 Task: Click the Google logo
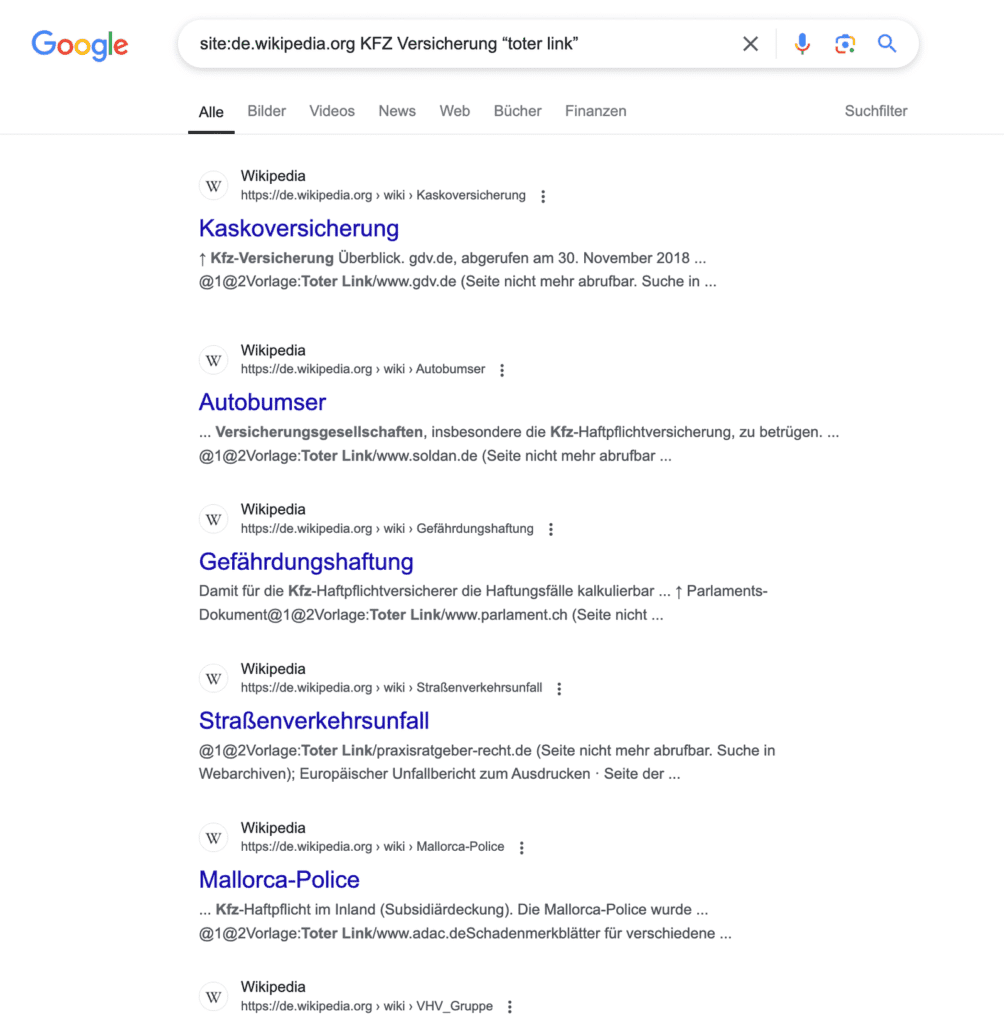[x=80, y=44]
